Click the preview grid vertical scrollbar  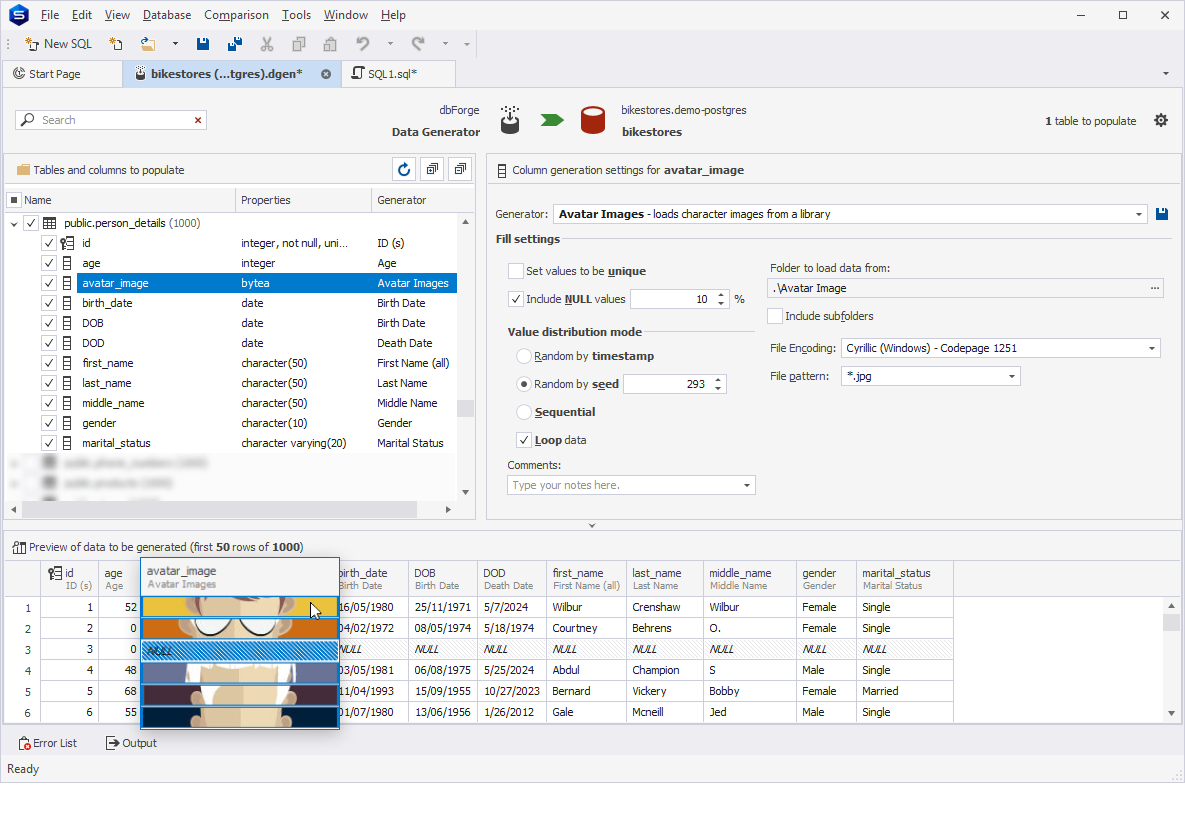(1171, 622)
